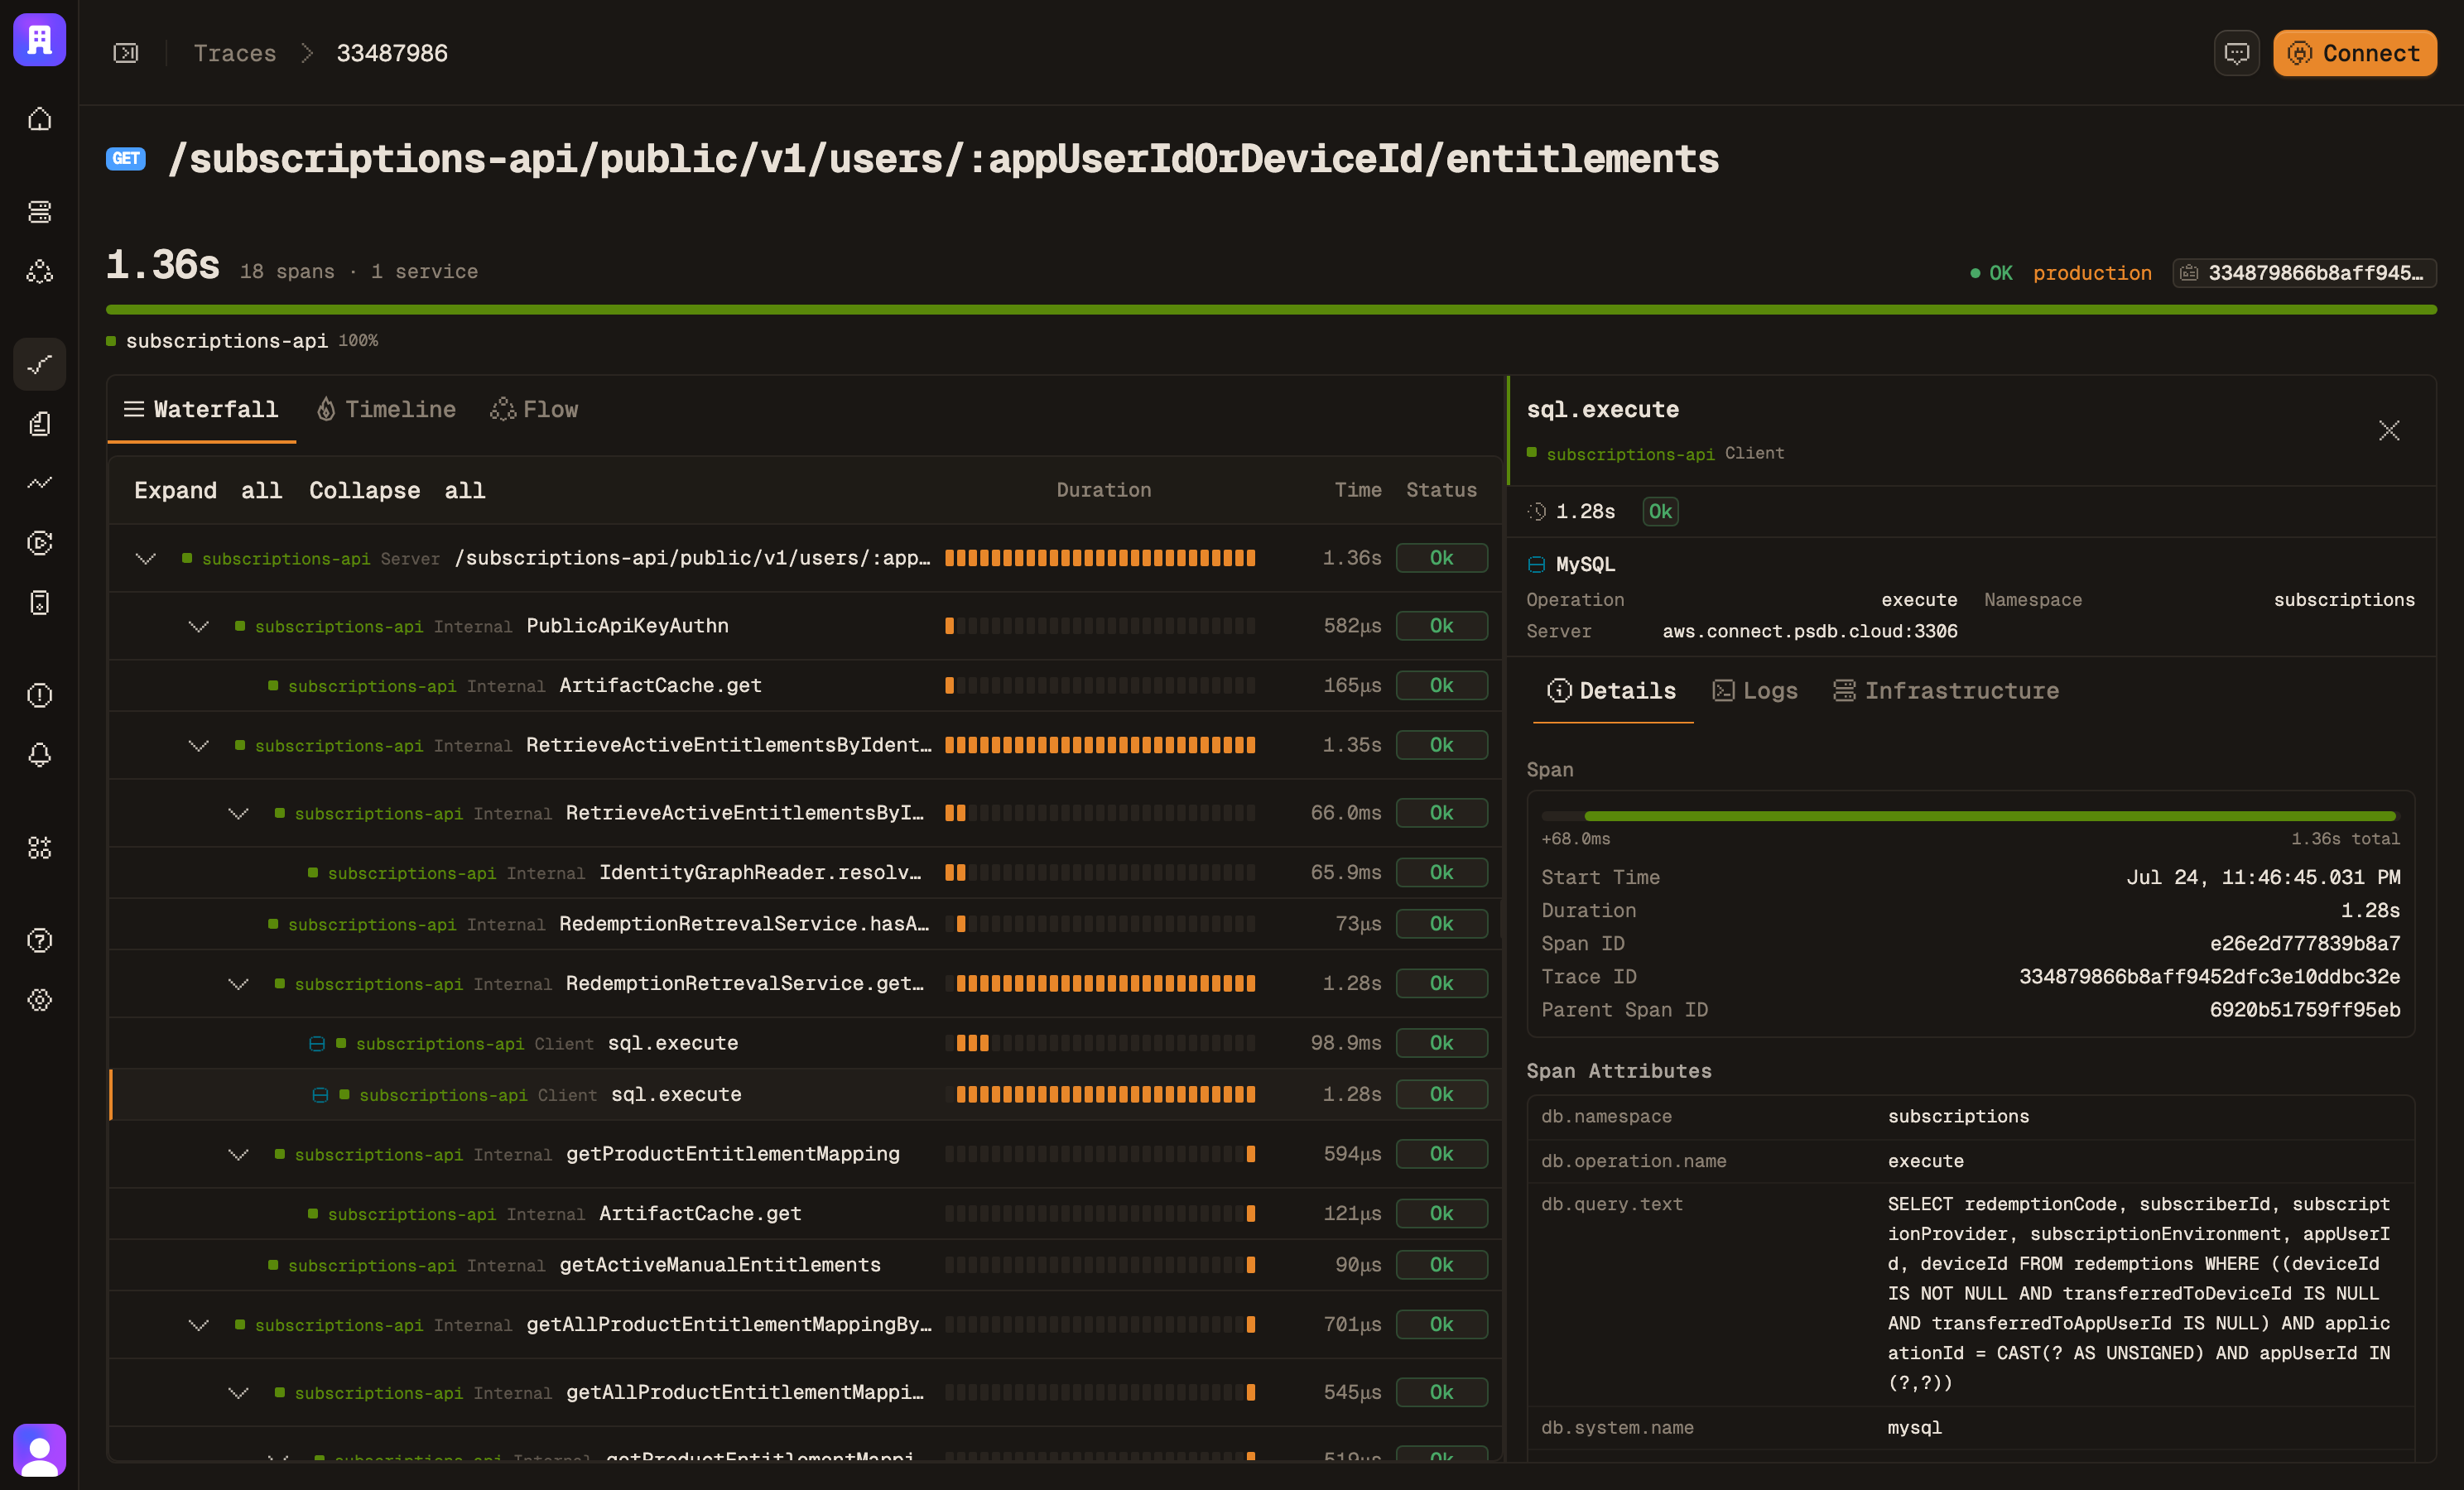
Task: Open the Logs tab in span panel
Action: click(x=1755, y=691)
